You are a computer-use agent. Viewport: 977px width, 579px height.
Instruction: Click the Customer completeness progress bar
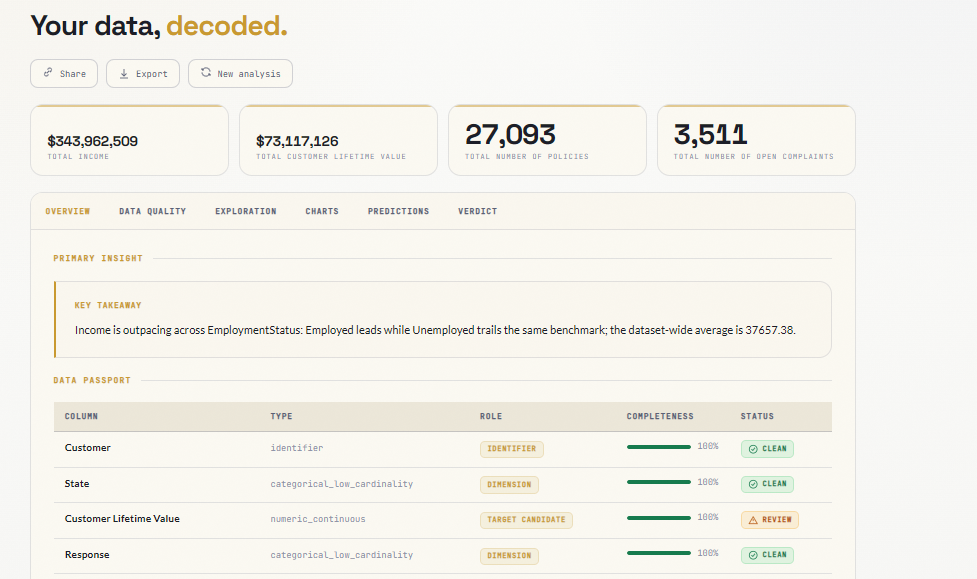click(x=659, y=447)
